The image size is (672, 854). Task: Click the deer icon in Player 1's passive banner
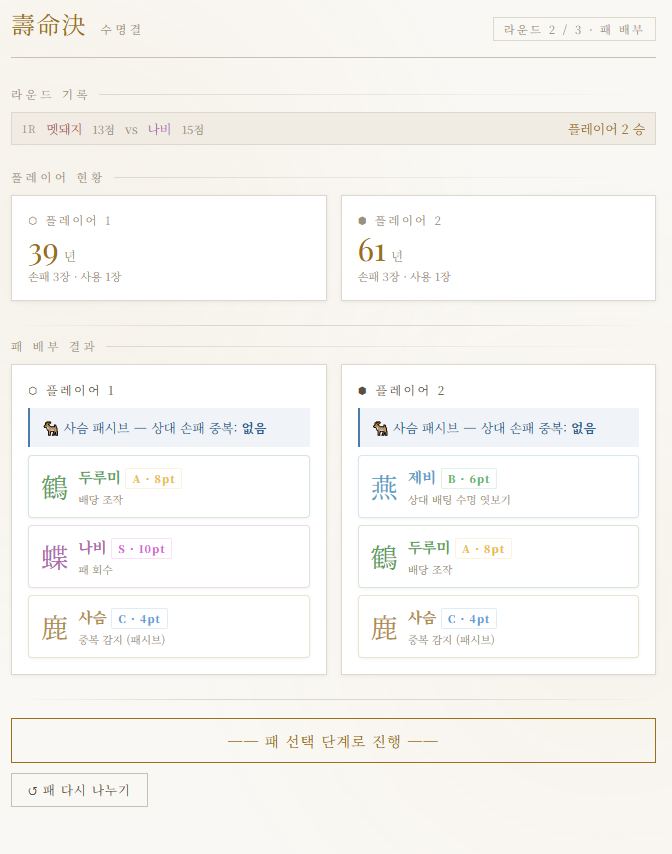point(51,428)
